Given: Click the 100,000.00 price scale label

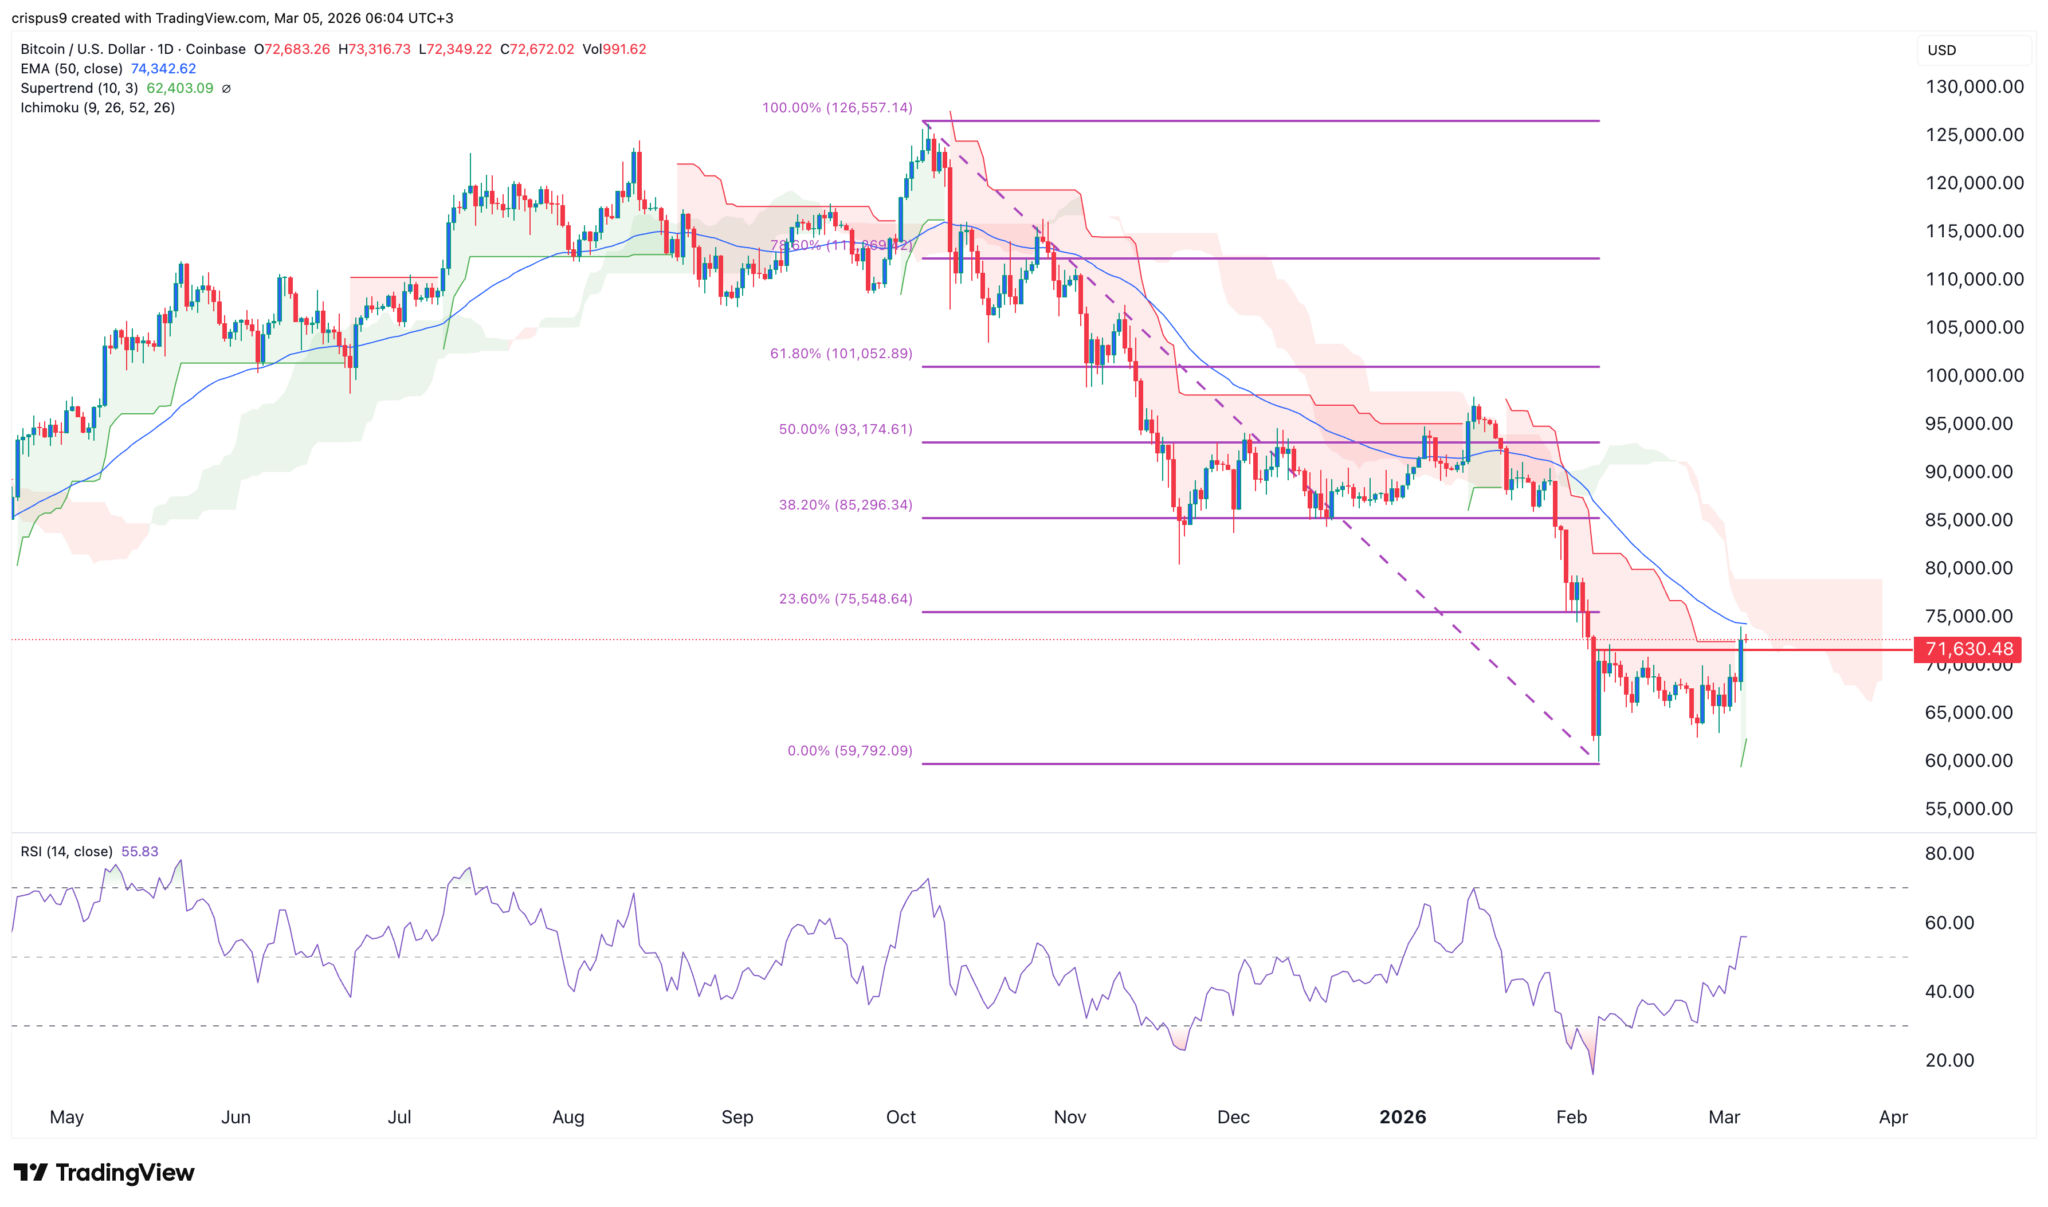Looking at the screenshot, I should pyautogui.click(x=1974, y=375).
